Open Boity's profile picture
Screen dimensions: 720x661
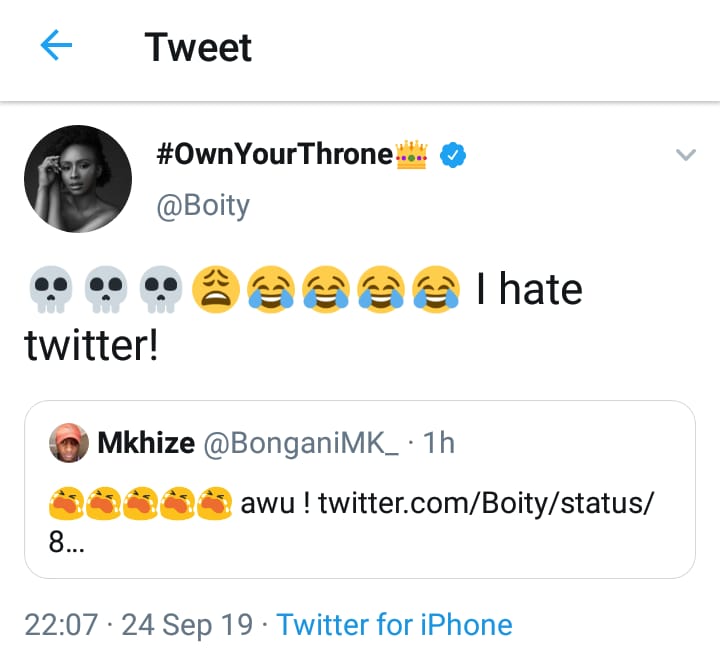pos(78,179)
